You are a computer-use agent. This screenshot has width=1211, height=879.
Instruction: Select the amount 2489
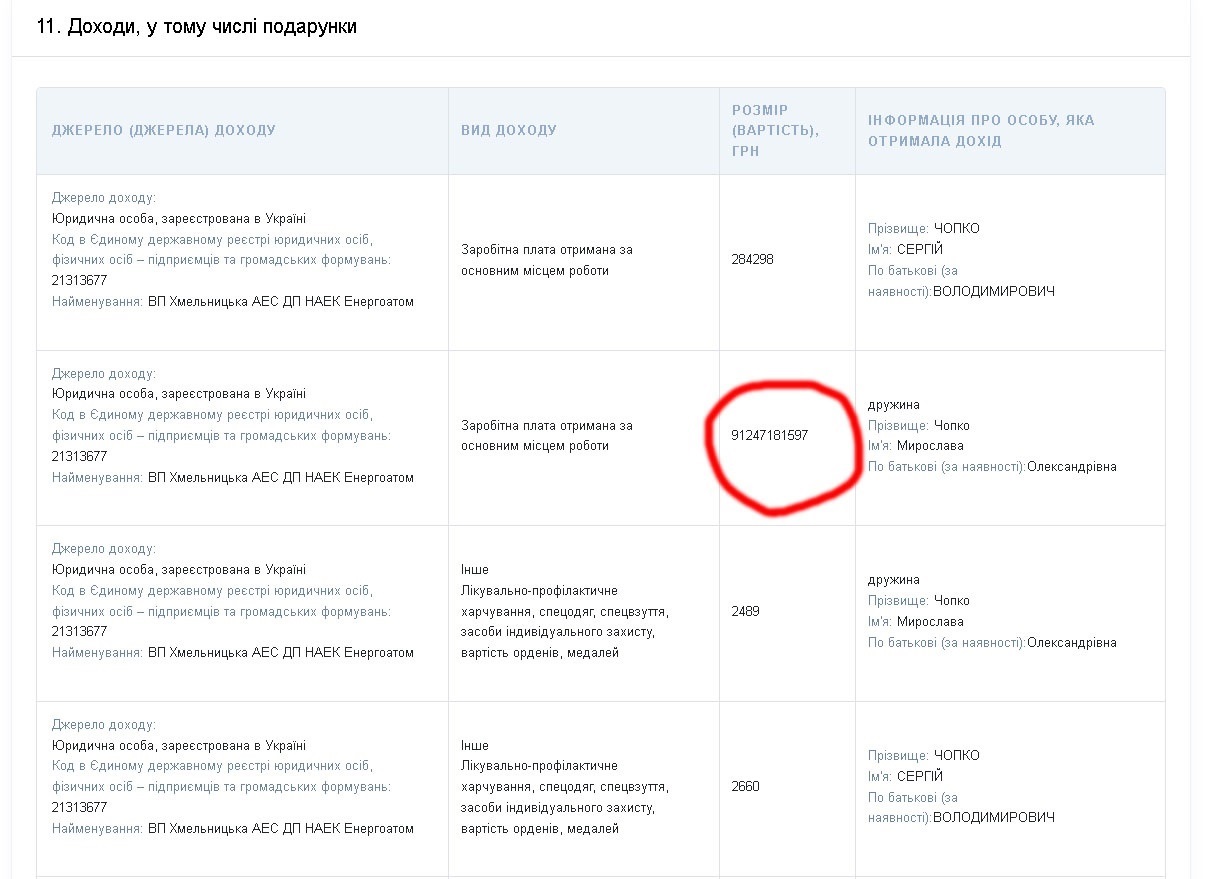coord(746,611)
